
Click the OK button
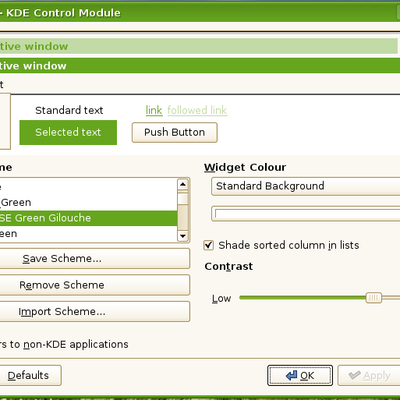pyautogui.click(x=300, y=375)
